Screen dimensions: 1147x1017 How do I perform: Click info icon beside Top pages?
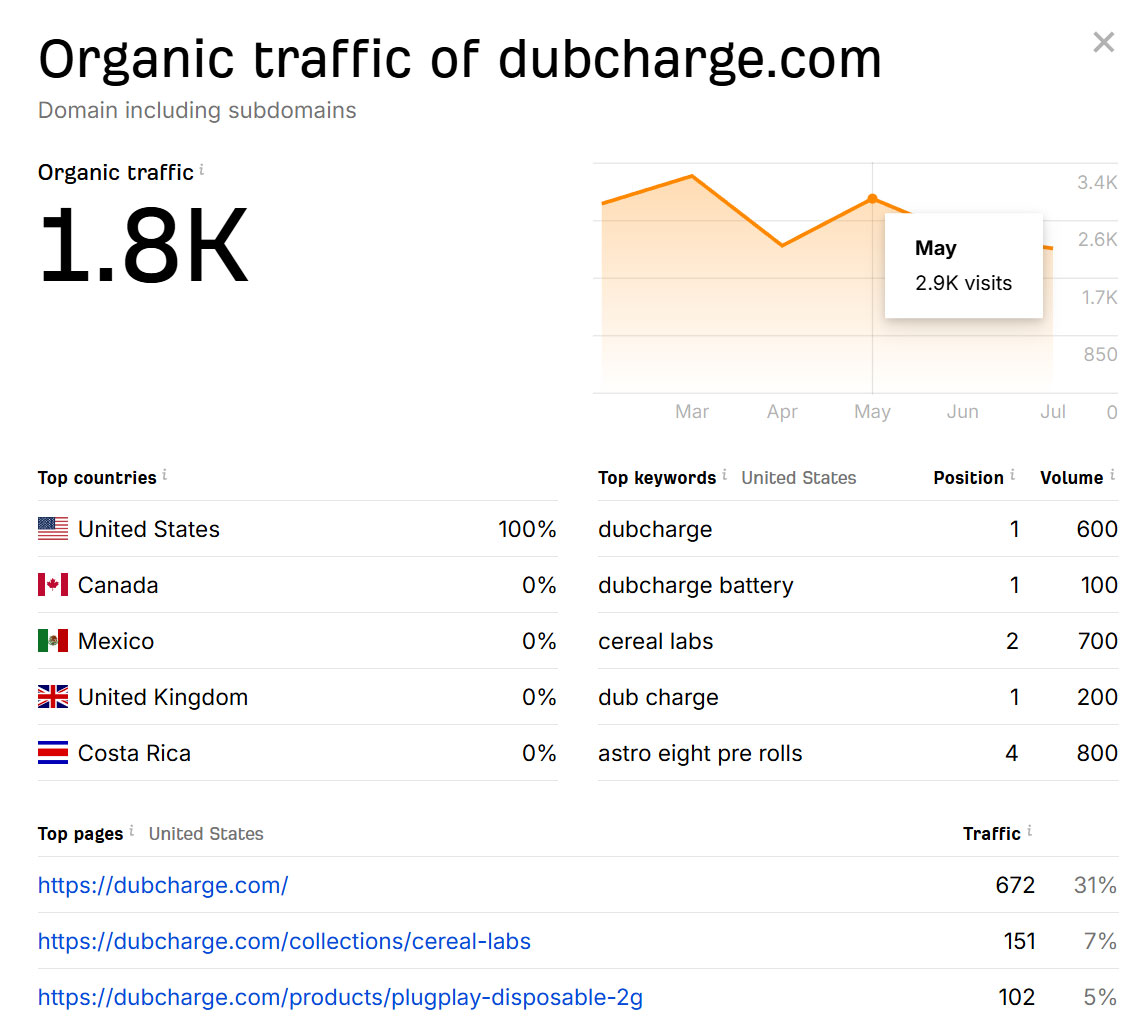131,831
